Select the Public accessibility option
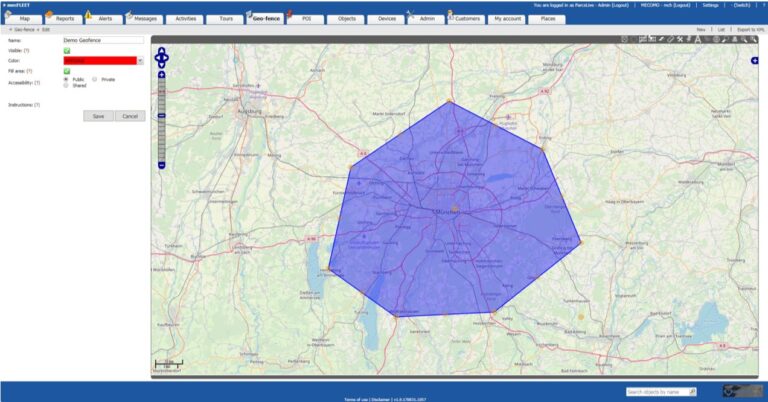768x402 pixels. pos(66,79)
